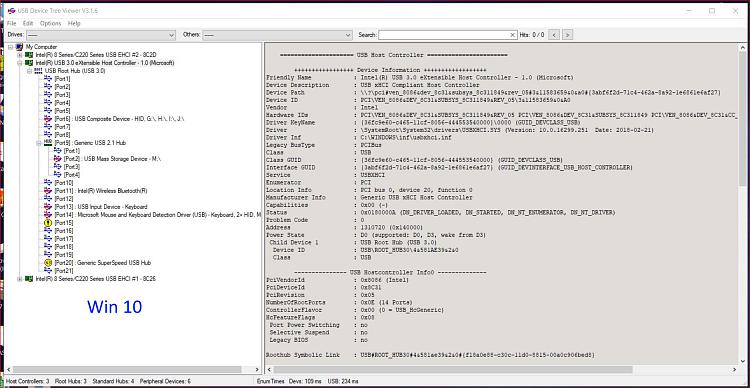Click the details pane vertical scrollbar

tap(742, 119)
